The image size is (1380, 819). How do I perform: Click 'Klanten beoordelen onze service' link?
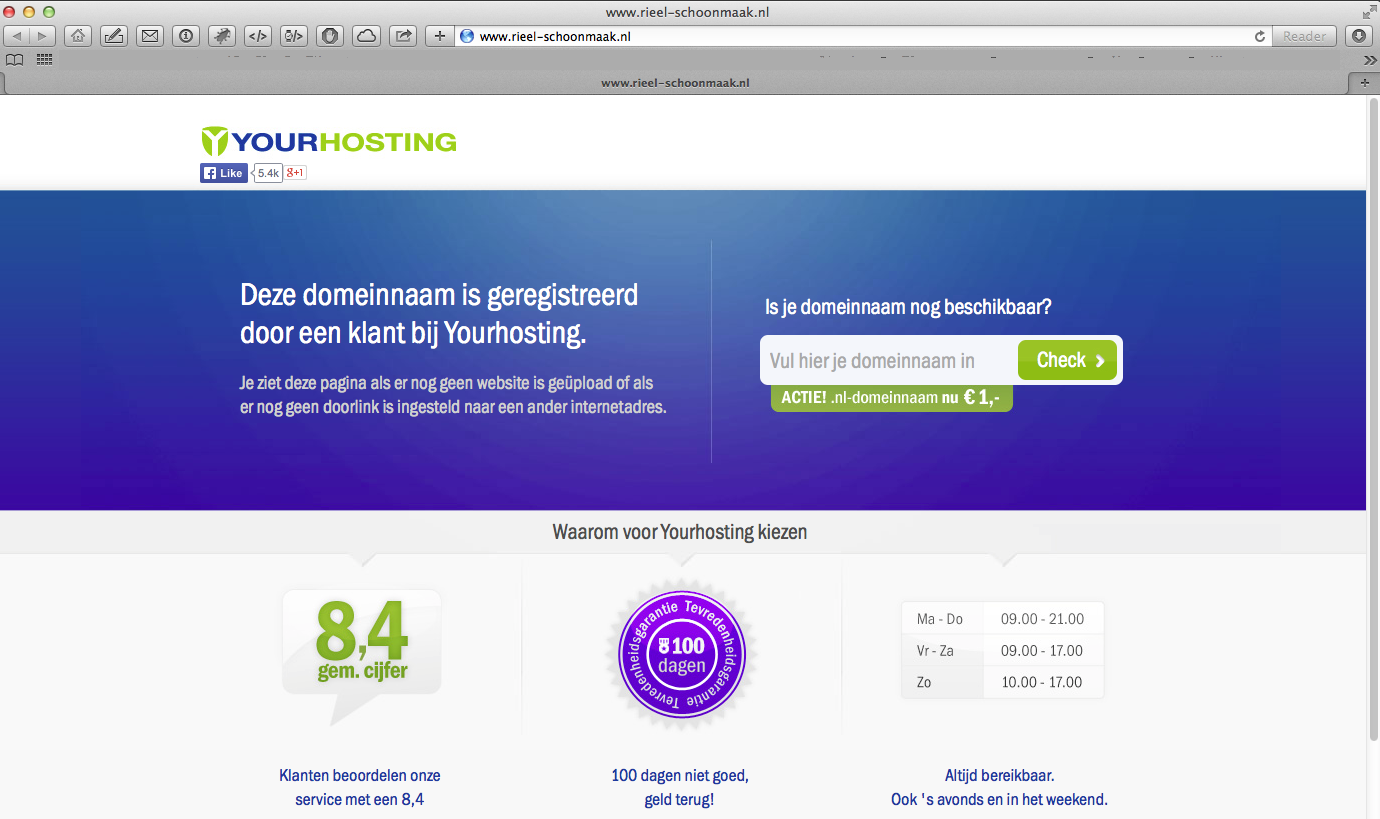[360, 787]
